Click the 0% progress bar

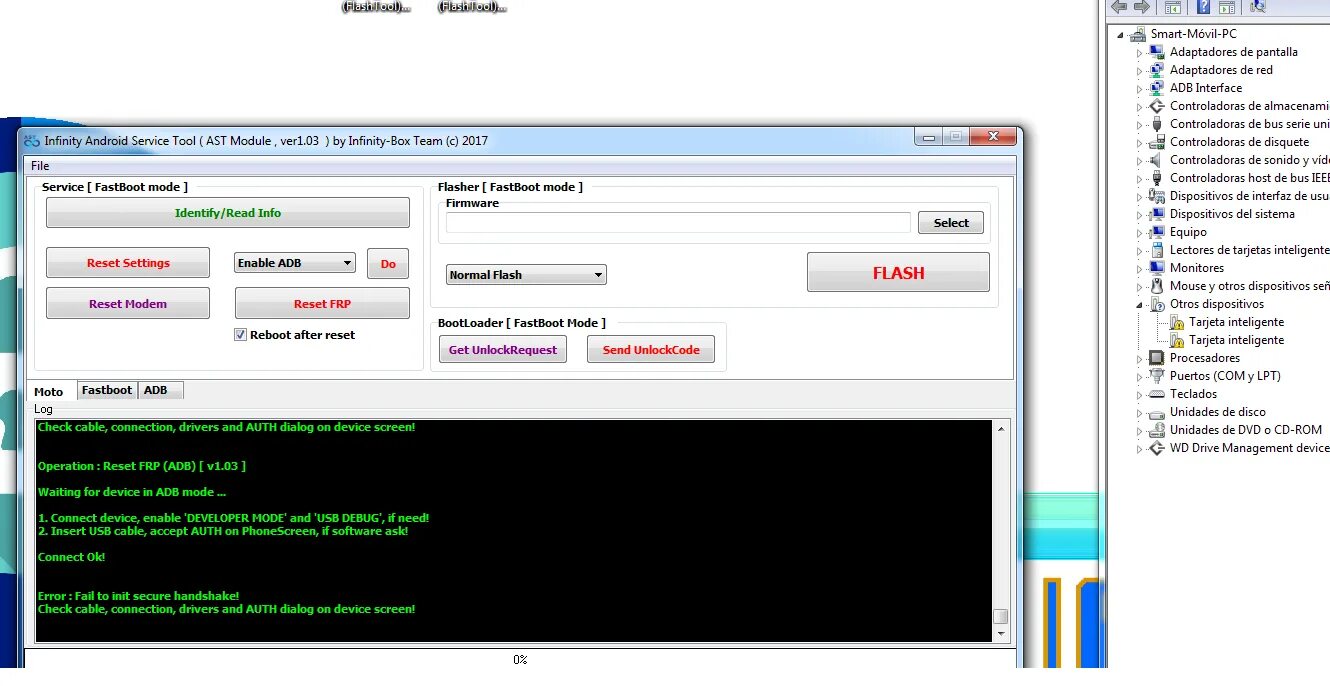(x=520, y=660)
